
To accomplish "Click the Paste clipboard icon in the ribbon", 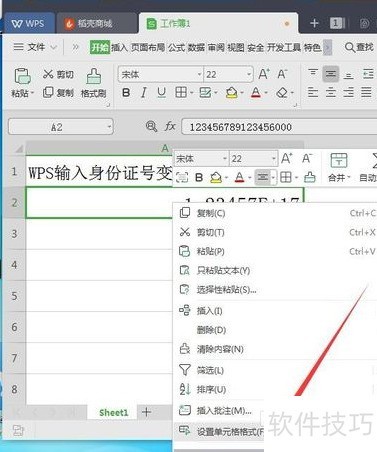I will (22, 76).
